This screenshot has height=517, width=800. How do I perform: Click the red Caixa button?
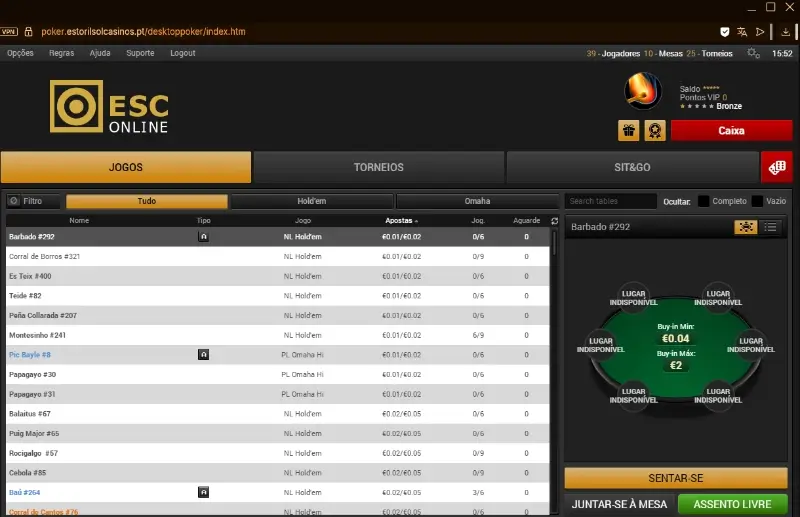[x=731, y=131]
